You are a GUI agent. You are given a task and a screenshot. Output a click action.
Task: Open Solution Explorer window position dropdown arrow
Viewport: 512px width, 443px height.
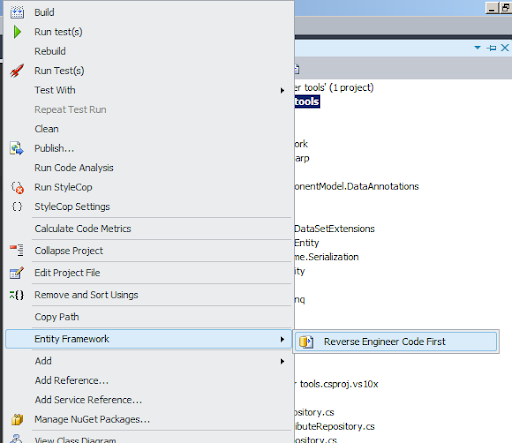coord(477,48)
